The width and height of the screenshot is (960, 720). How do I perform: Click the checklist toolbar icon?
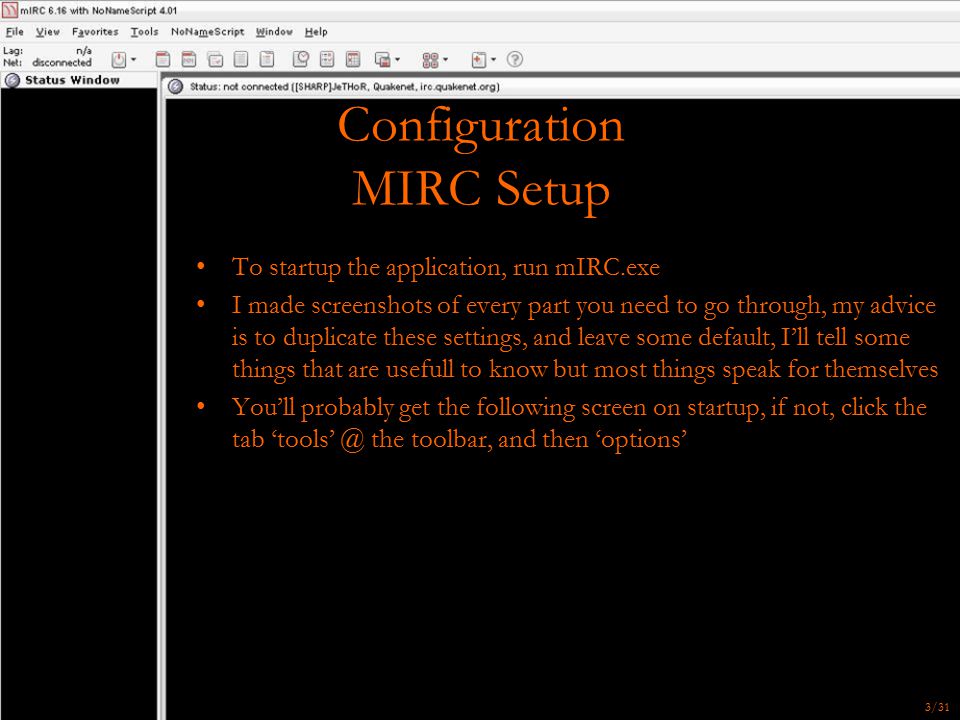click(x=327, y=59)
